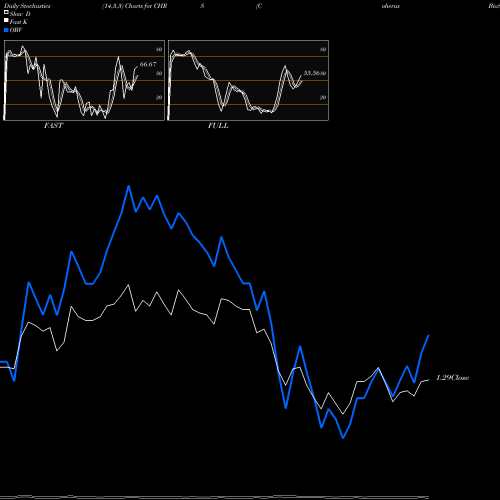This screenshot has height=500, width=500.
Task: Click the Fast K legend color swatch
Action: click(6, 20)
